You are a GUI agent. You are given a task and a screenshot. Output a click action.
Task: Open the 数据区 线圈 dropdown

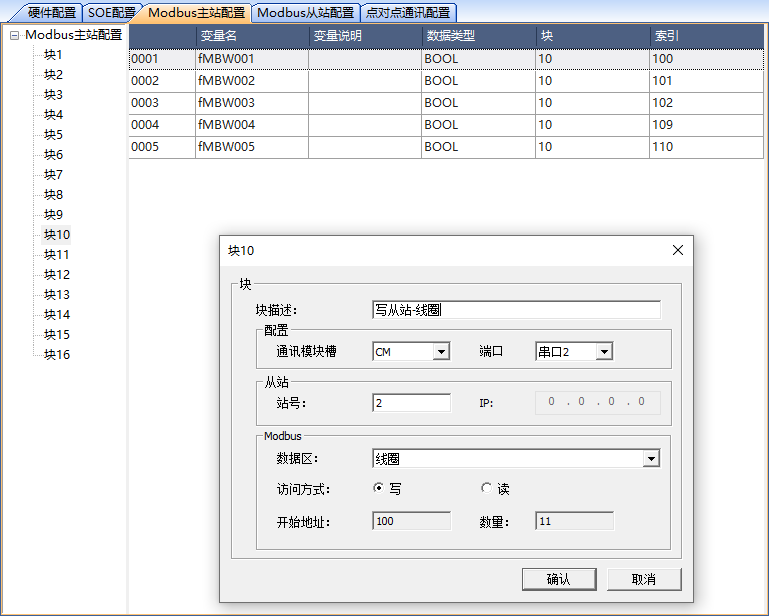[651, 459]
